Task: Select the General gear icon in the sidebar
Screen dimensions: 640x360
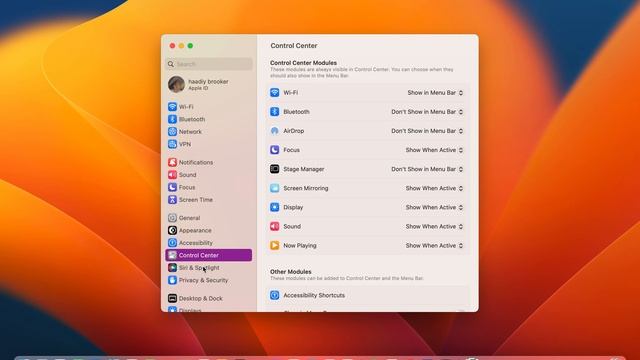Action: (x=172, y=218)
